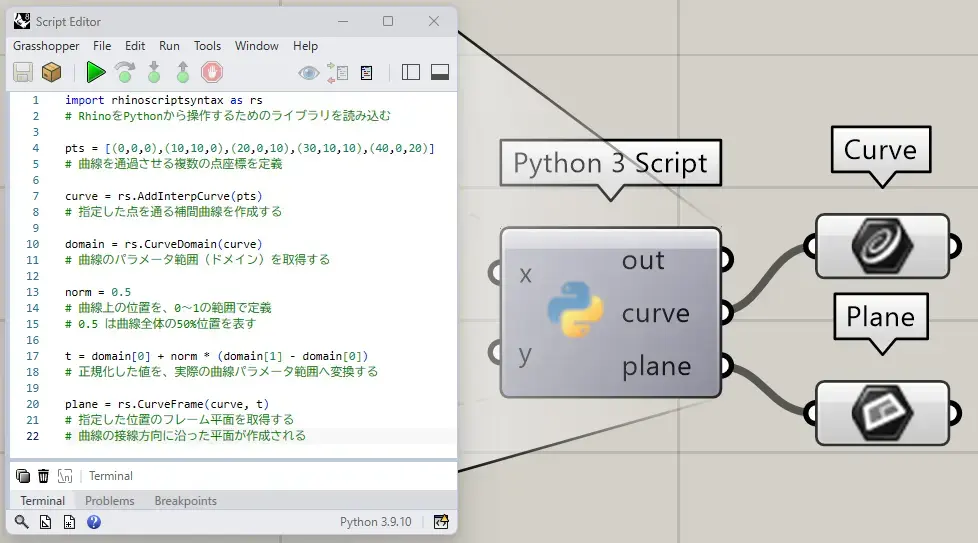The image size is (978, 543).
Task: Click the y input of Python 3 Script component
Action: point(525,355)
